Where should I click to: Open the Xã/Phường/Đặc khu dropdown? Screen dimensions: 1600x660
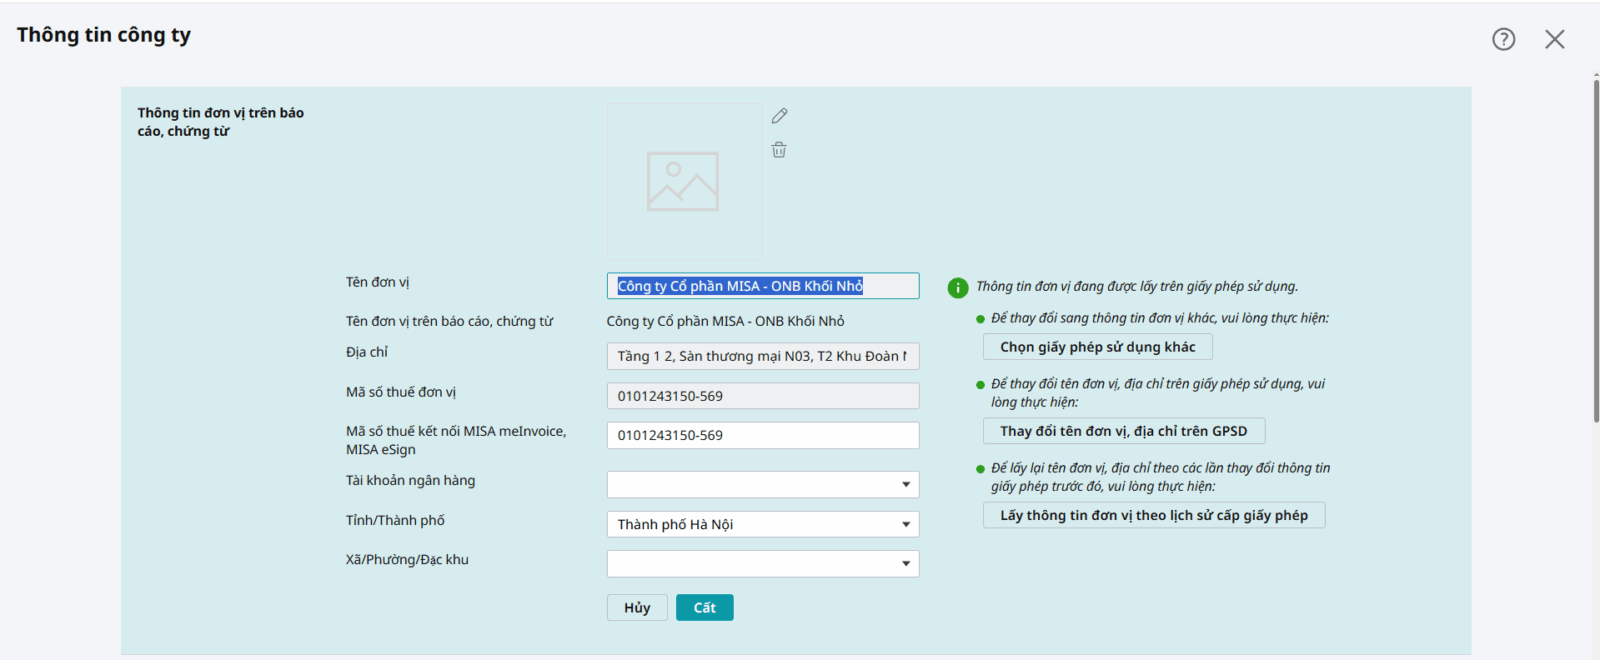coord(763,564)
